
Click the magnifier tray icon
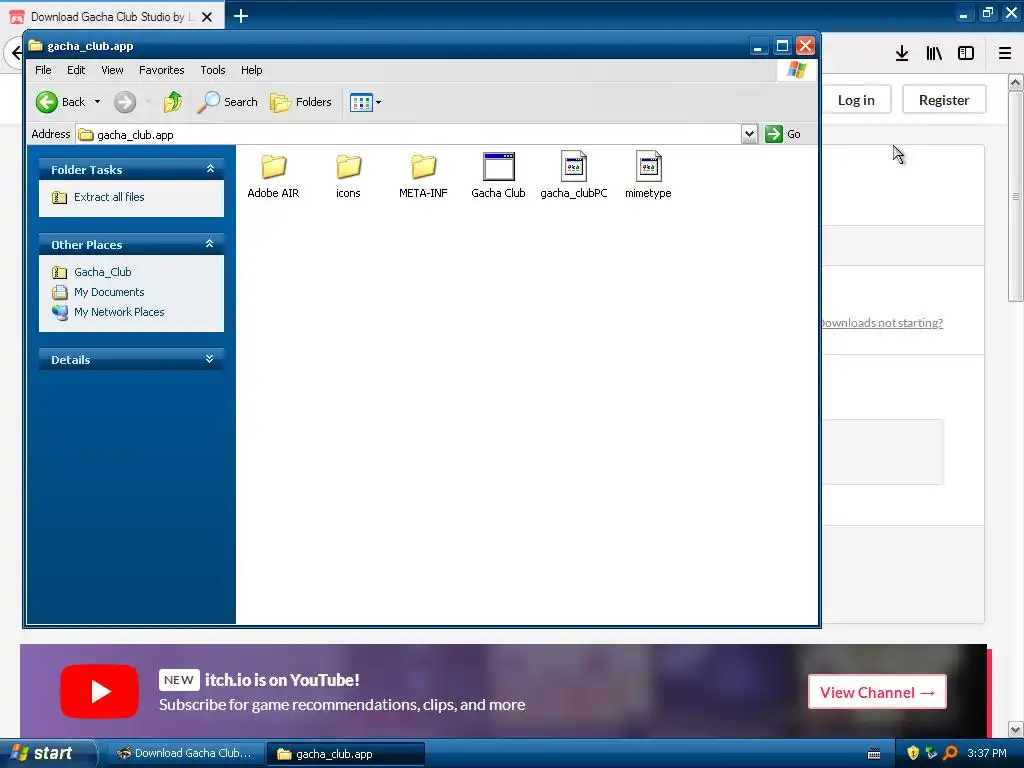pos(950,754)
